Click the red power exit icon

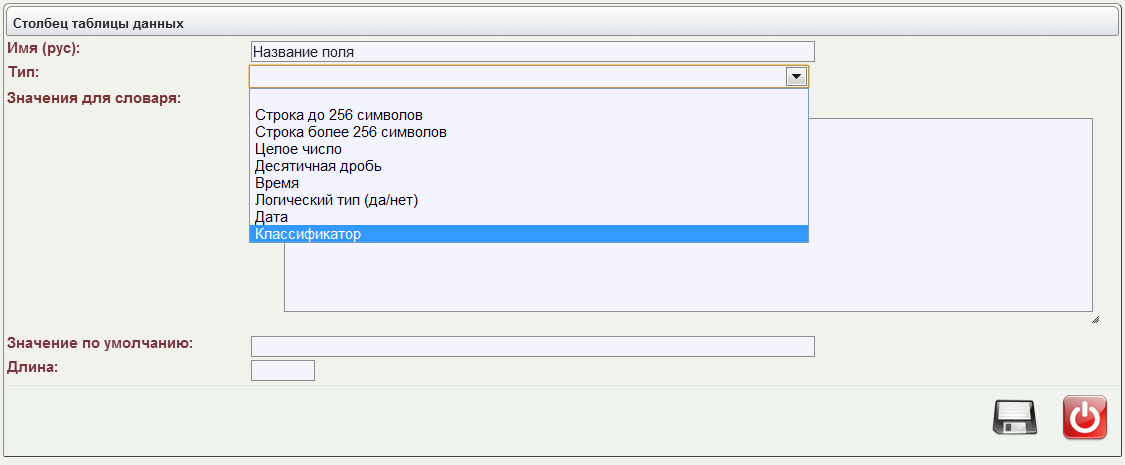pos(1084,417)
